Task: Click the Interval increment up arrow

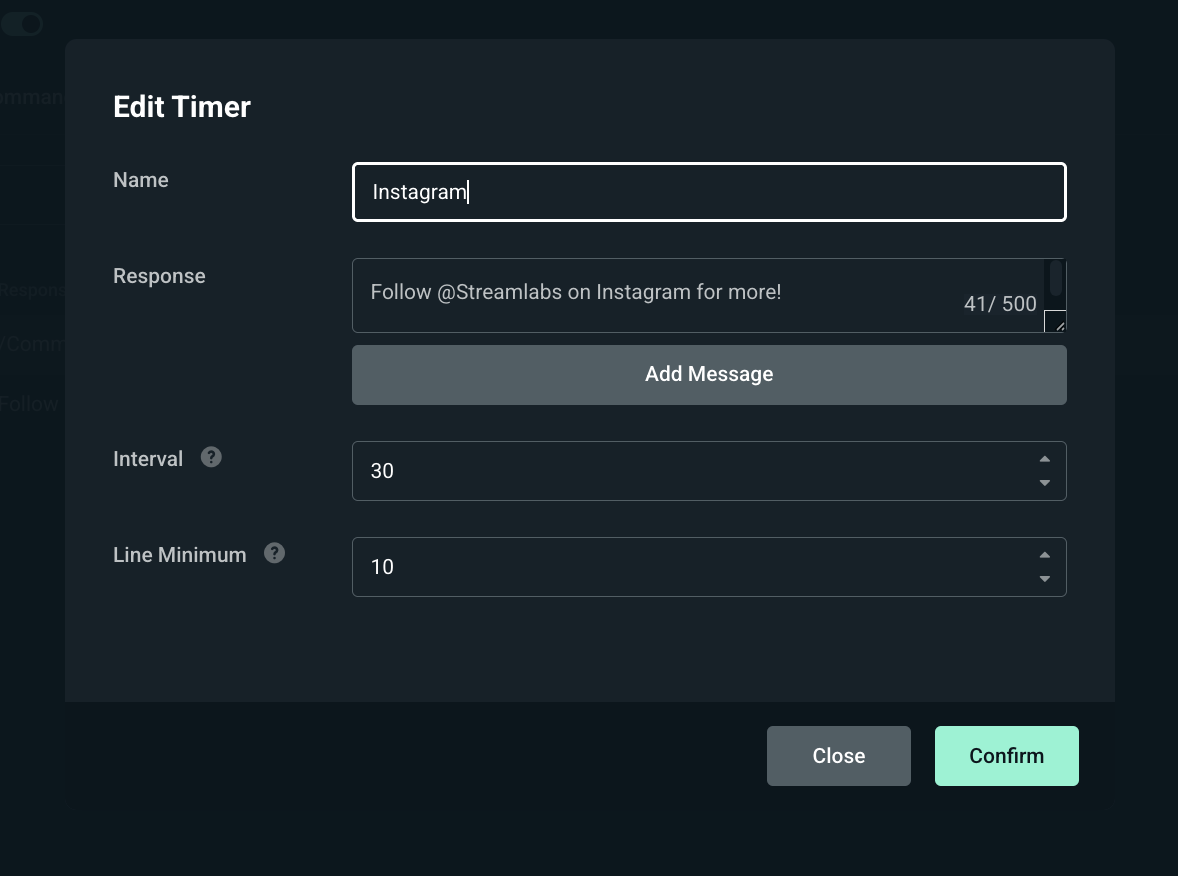Action: 1044,458
